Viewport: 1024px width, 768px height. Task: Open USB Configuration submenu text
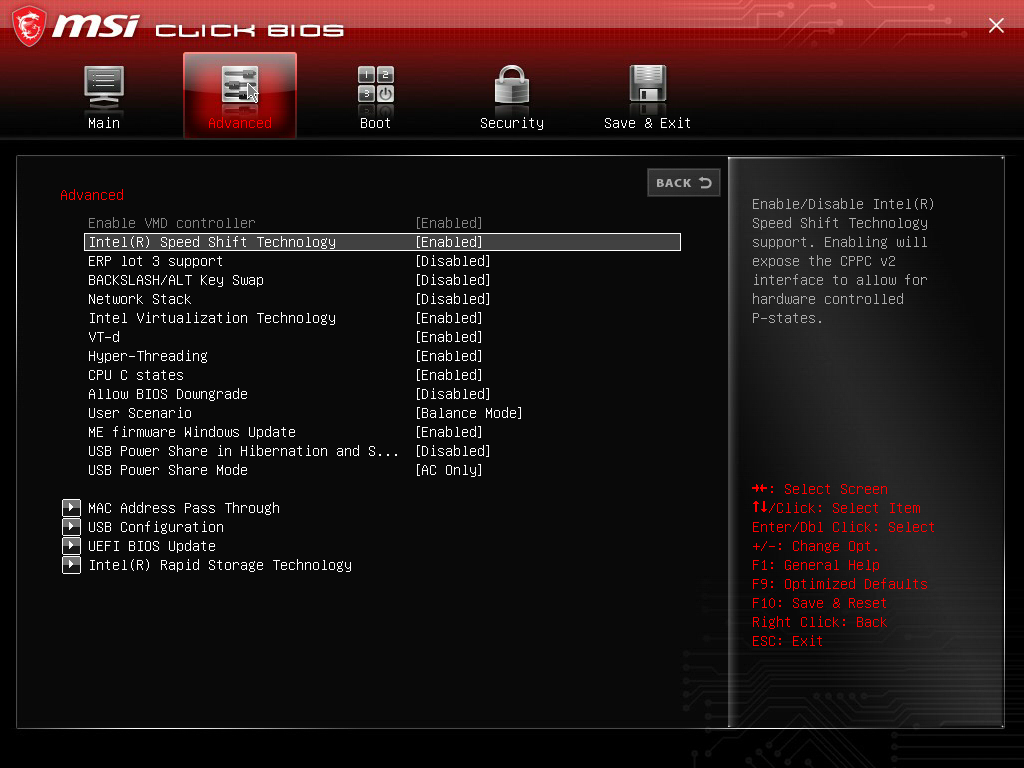[x=155, y=527]
